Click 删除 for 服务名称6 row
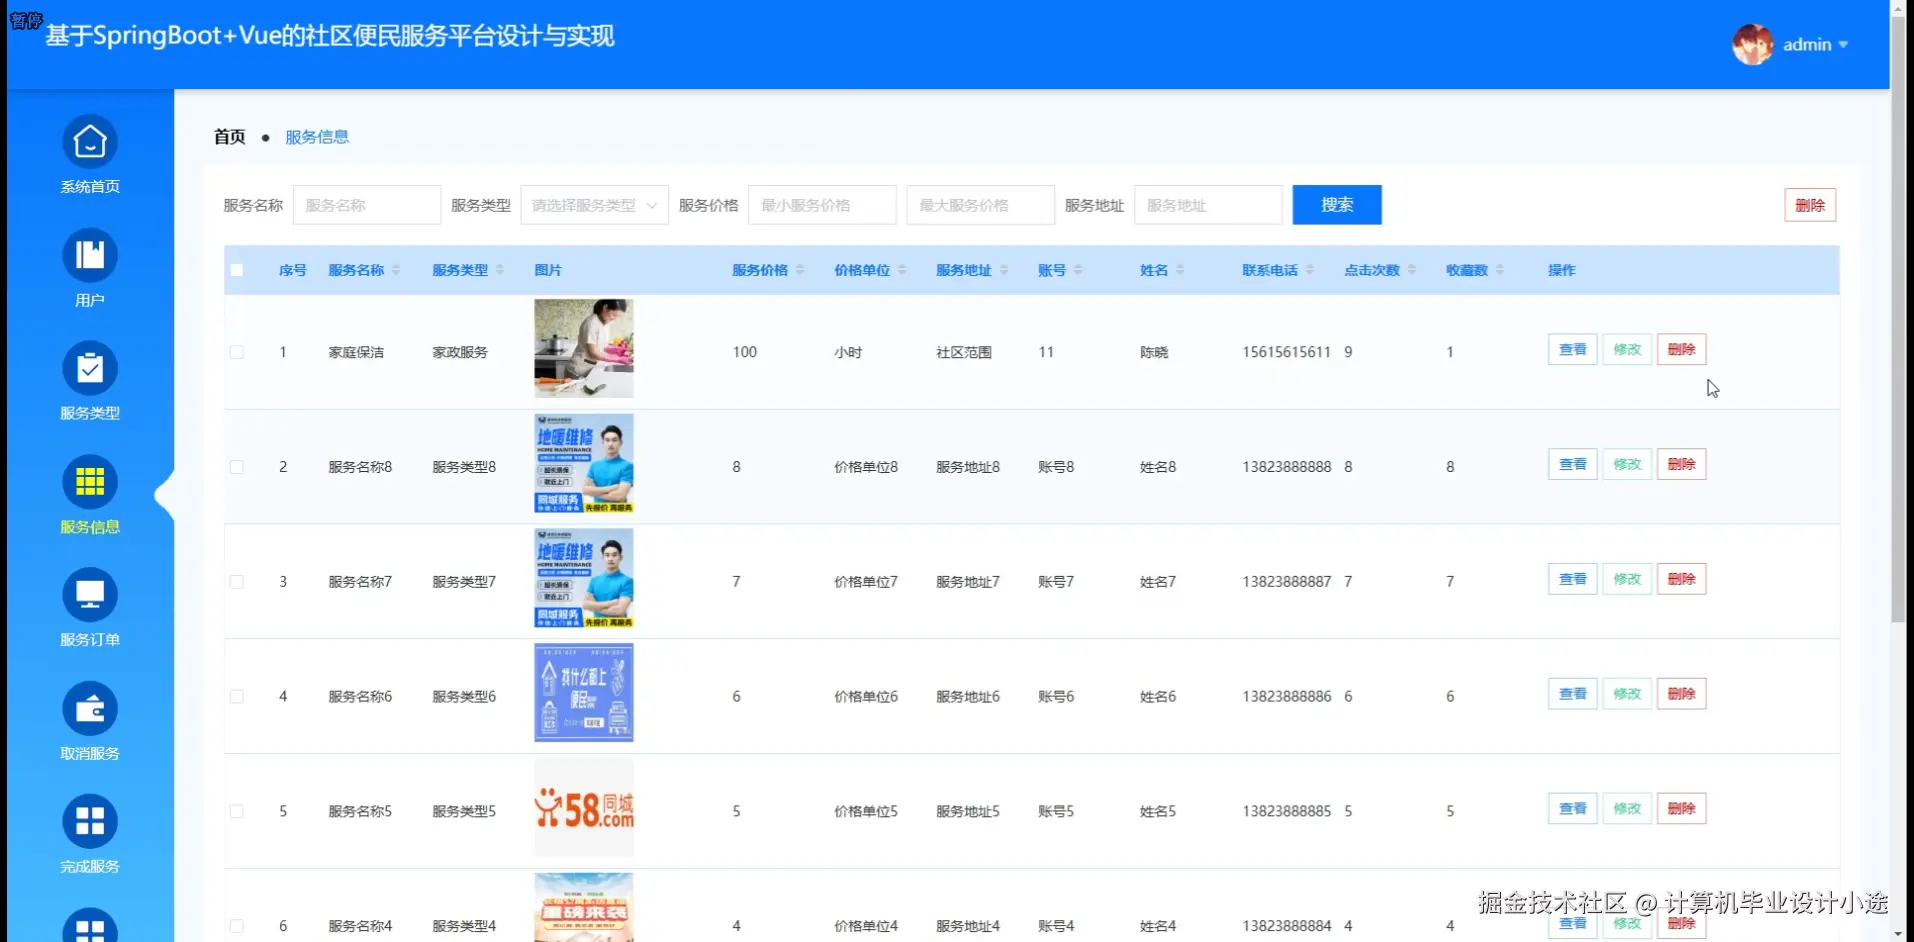The image size is (1914, 942). tap(1682, 694)
